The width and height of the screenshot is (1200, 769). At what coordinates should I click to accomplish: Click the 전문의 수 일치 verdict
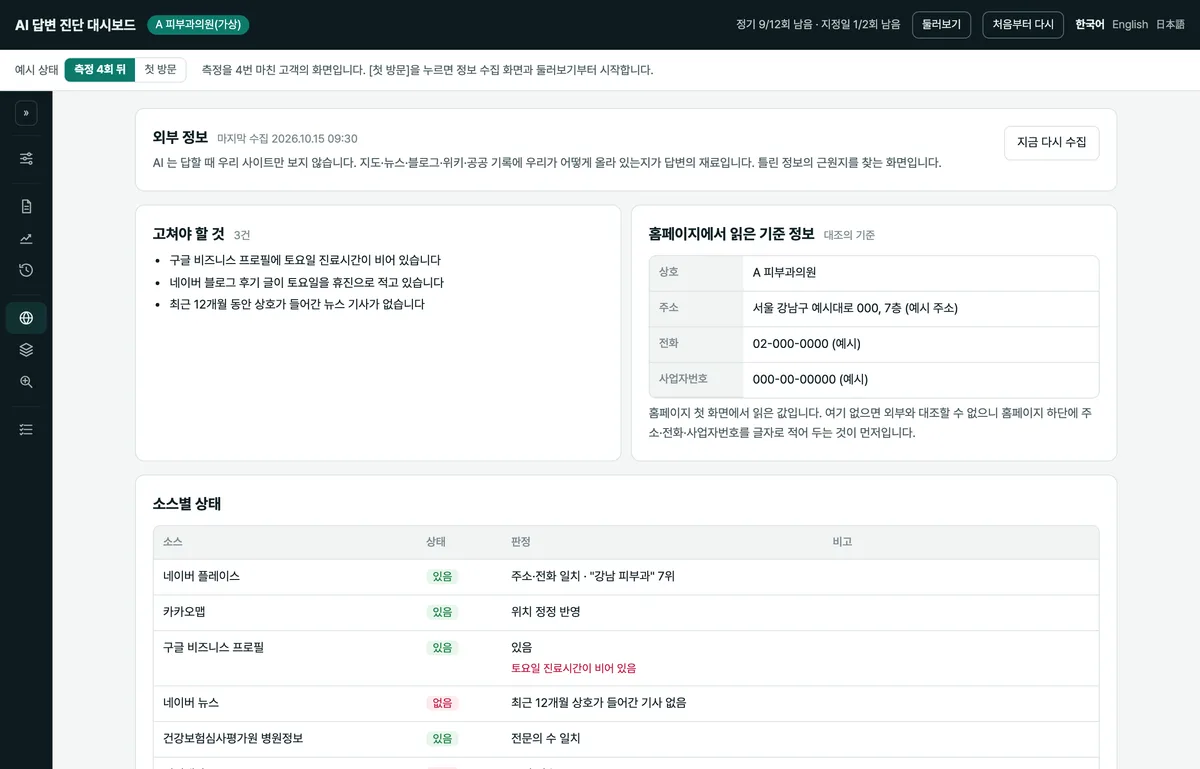point(546,738)
